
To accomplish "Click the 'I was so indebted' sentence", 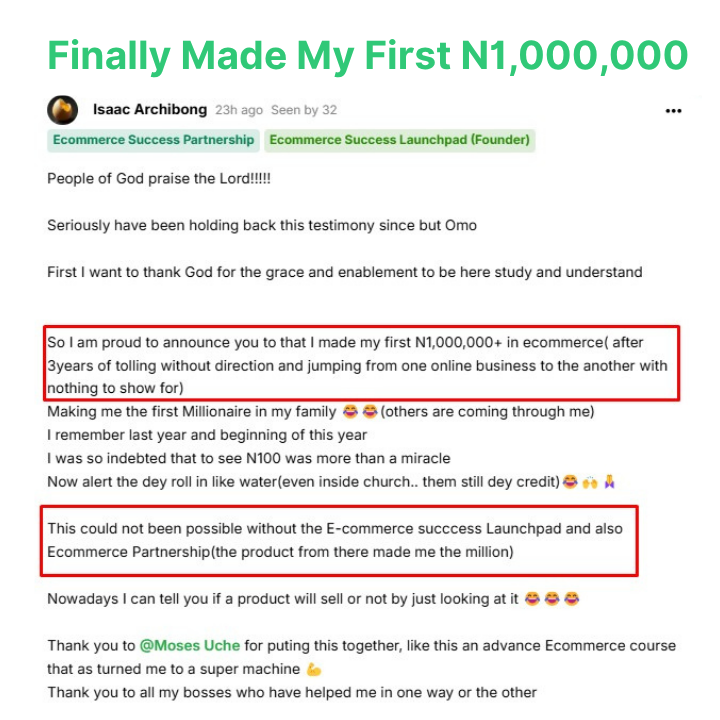I will [248, 458].
